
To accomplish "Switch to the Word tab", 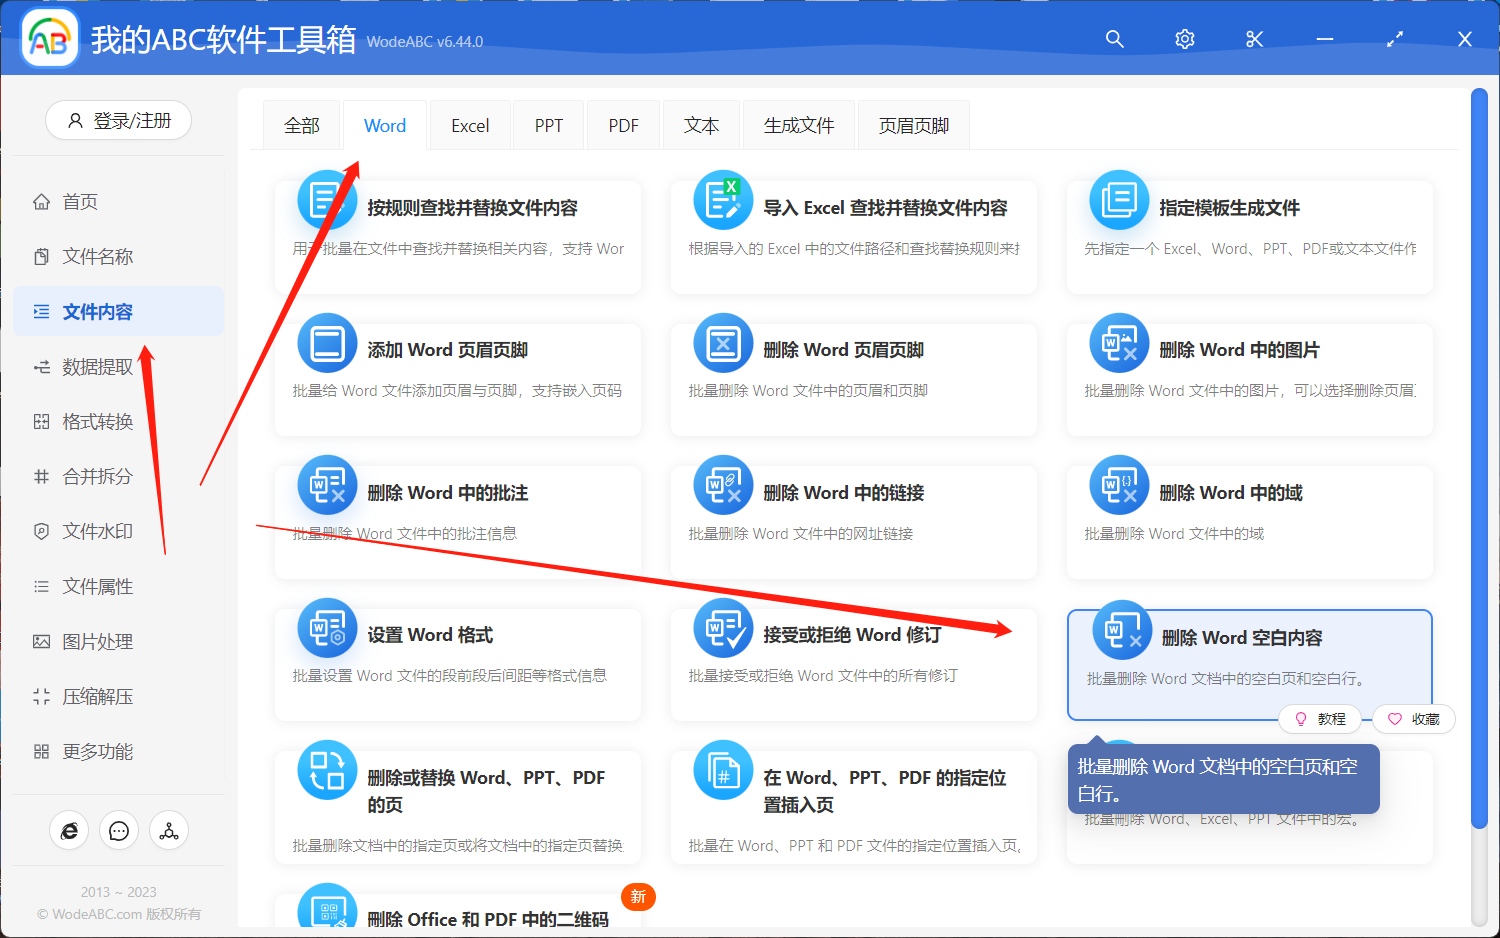I will point(385,126).
